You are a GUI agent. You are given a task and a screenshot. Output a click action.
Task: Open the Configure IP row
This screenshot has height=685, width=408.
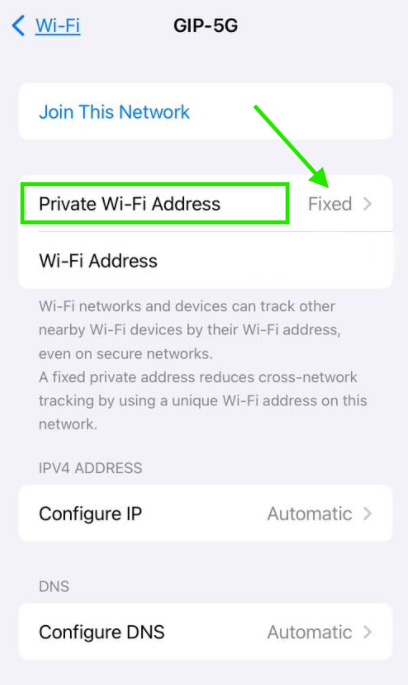click(x=205, y=513)
